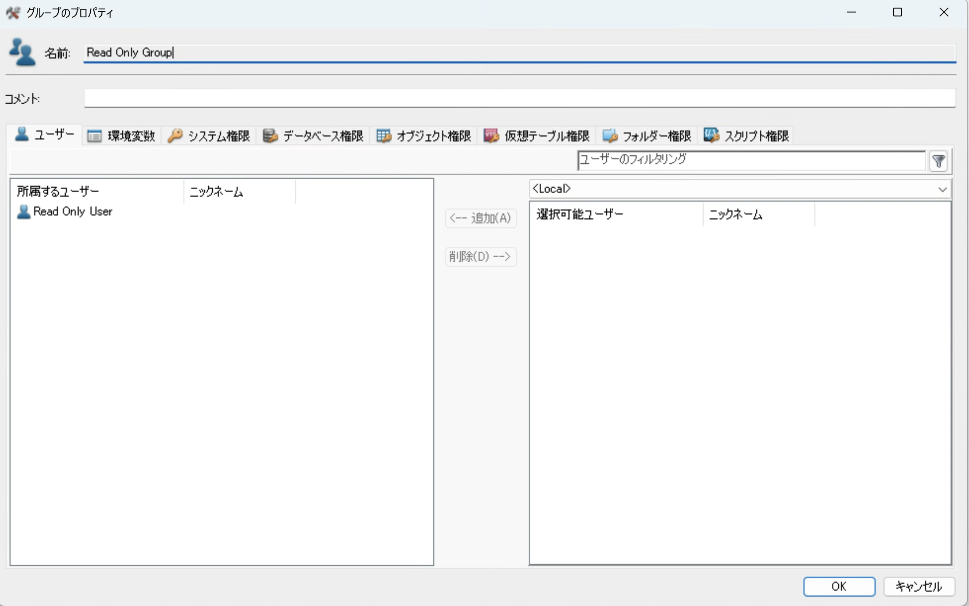Image resolution: width=969 pixels, height=606 pixels.
Task: Select the ユーザー tab
Action: (44, 135)
